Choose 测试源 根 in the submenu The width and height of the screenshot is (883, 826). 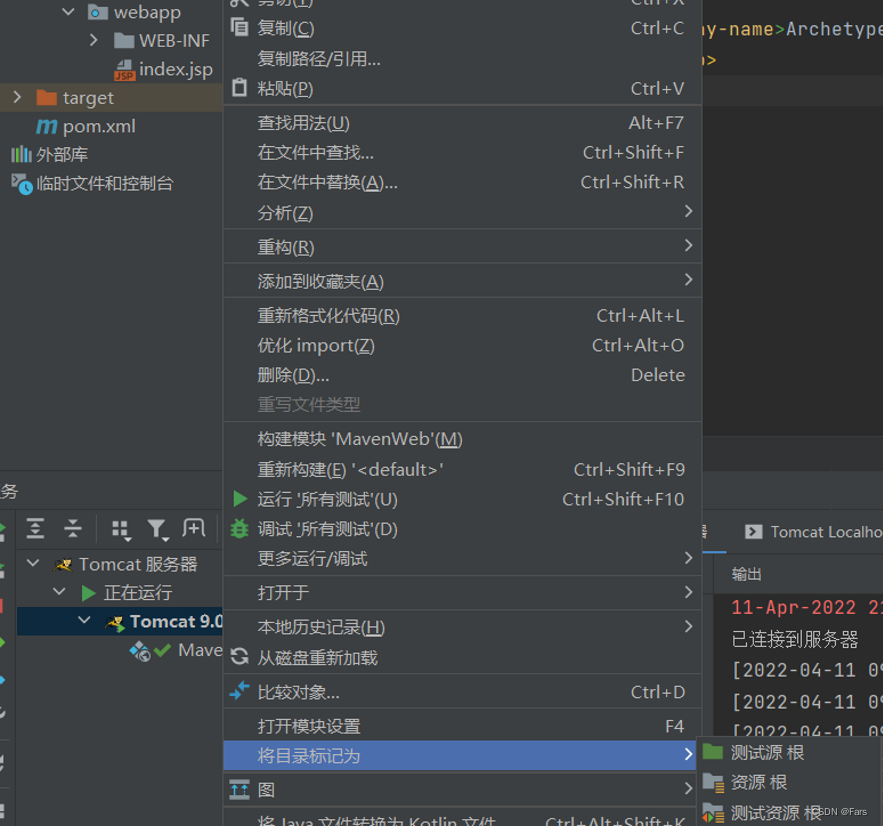[790, 752]
